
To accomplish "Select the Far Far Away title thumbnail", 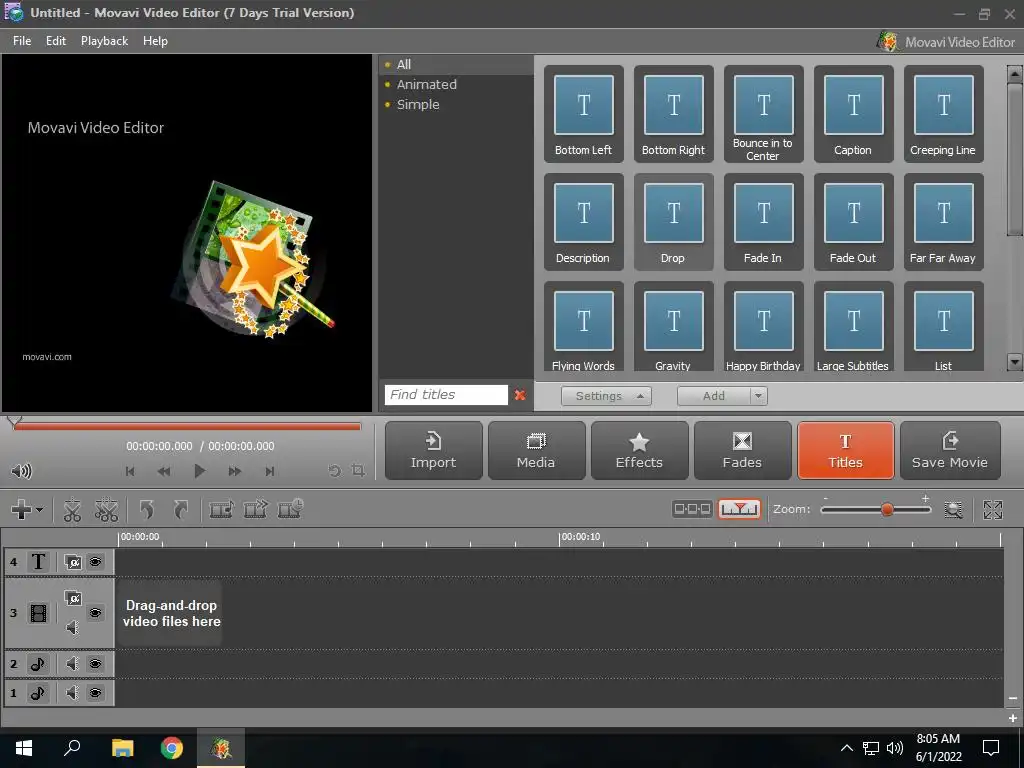I will [x=944, y=222].
